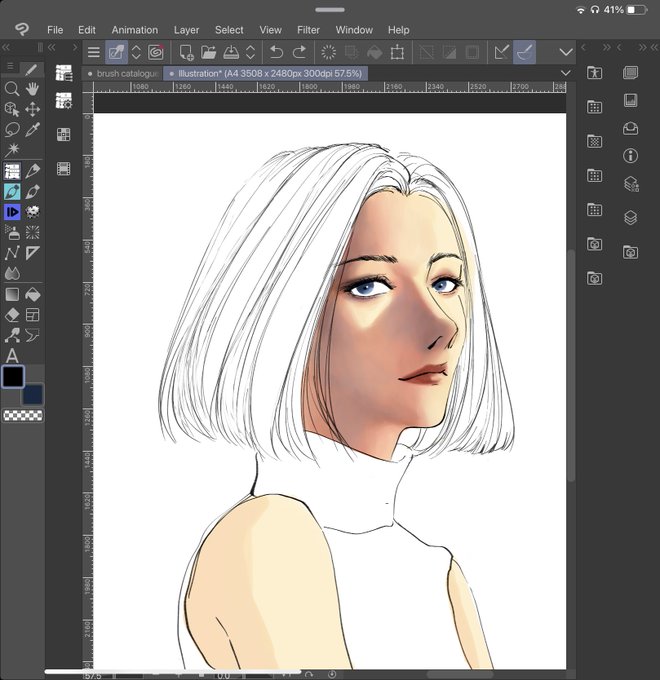The height and width of the screenshot is (680, 660).
Task: Select the focus lines tool
Action: pos(33,232)
